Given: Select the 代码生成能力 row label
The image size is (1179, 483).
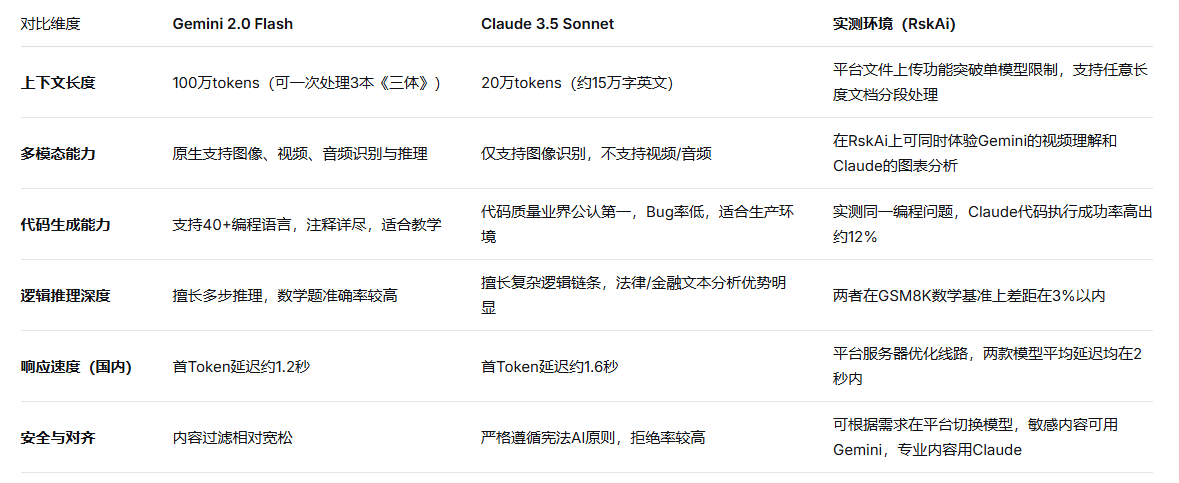Looking at the screenshot, I should point(65,225).
